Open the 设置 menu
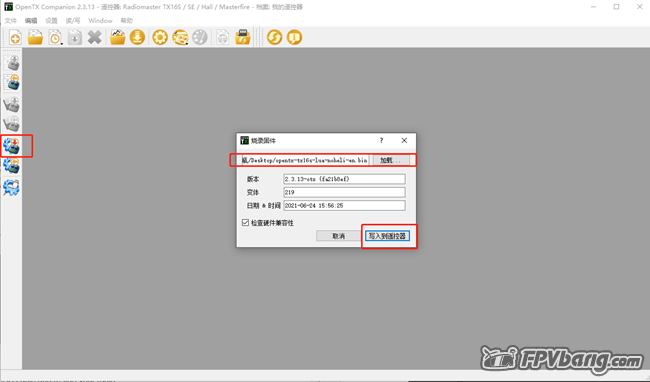 [x=51, y=21]
